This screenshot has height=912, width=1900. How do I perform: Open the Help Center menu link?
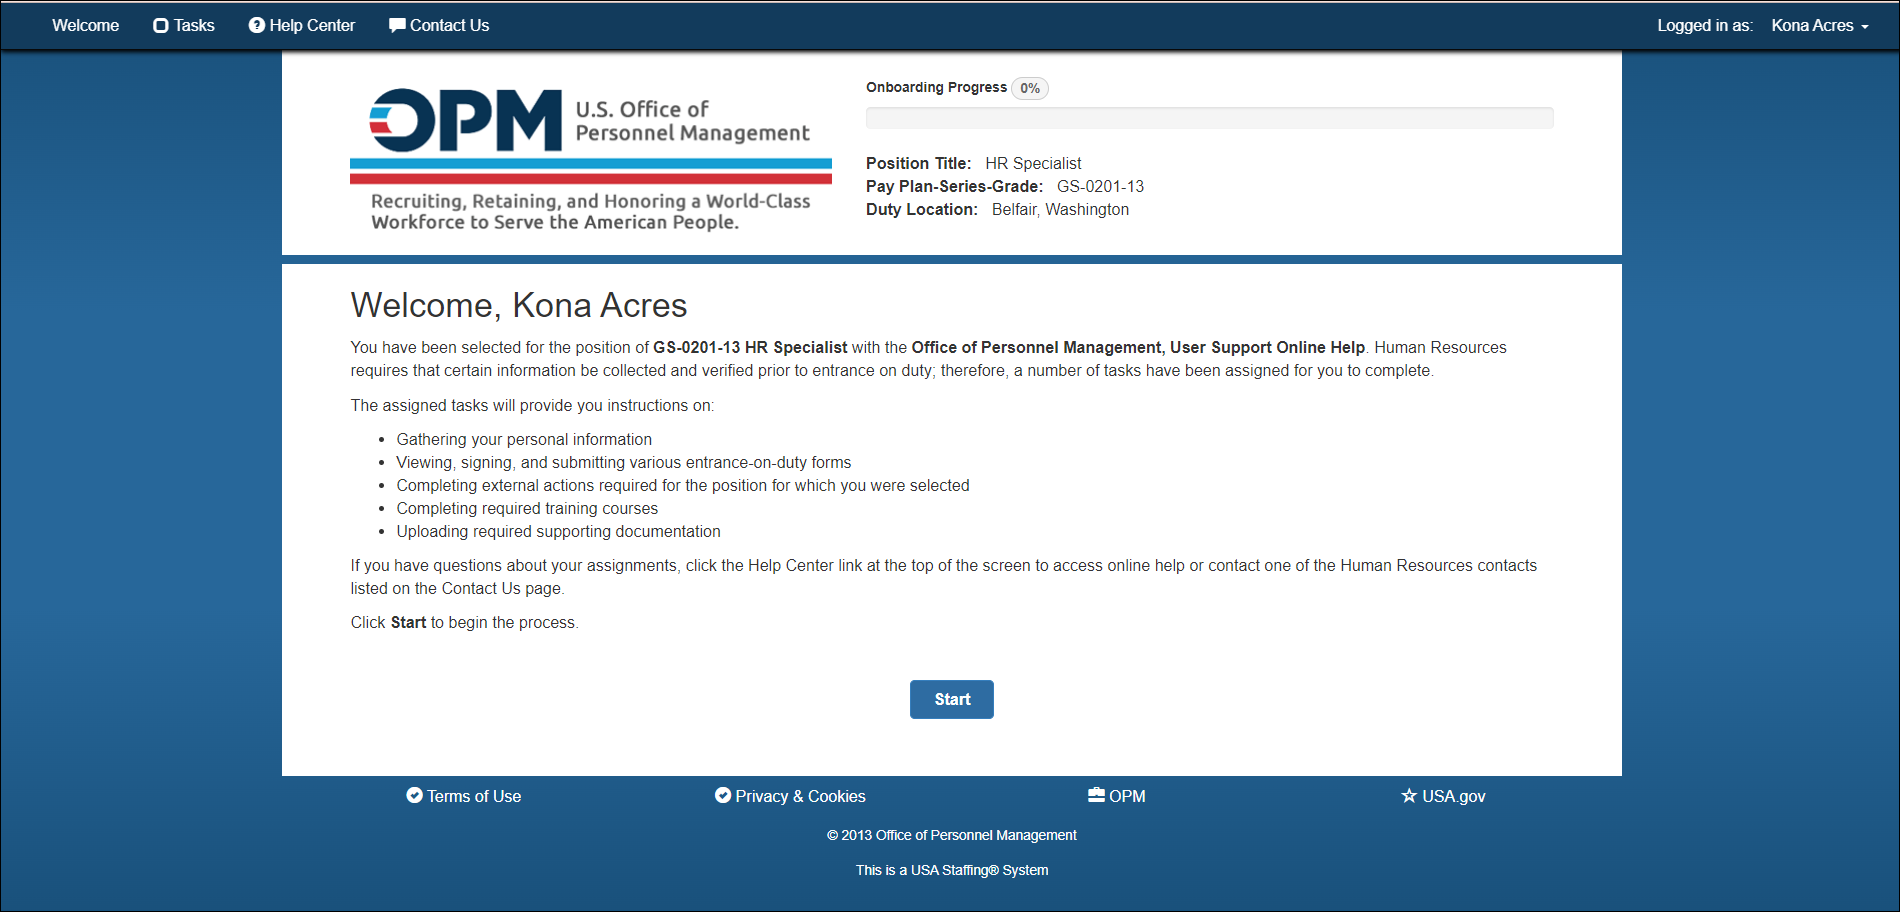tap(302, 26)
